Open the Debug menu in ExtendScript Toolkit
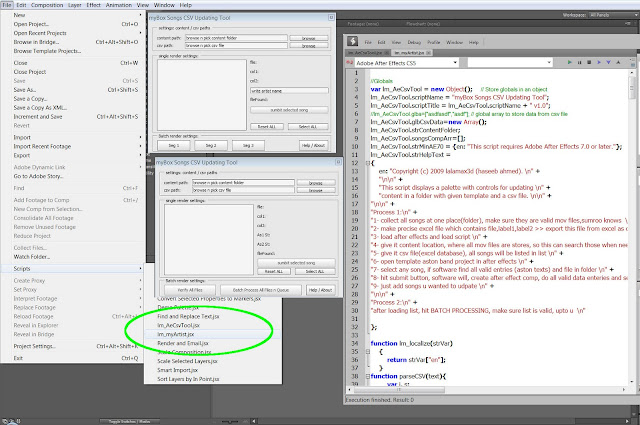Image resolution: width=640 pixels, height=425 pixels. click(x=414, y=42)
